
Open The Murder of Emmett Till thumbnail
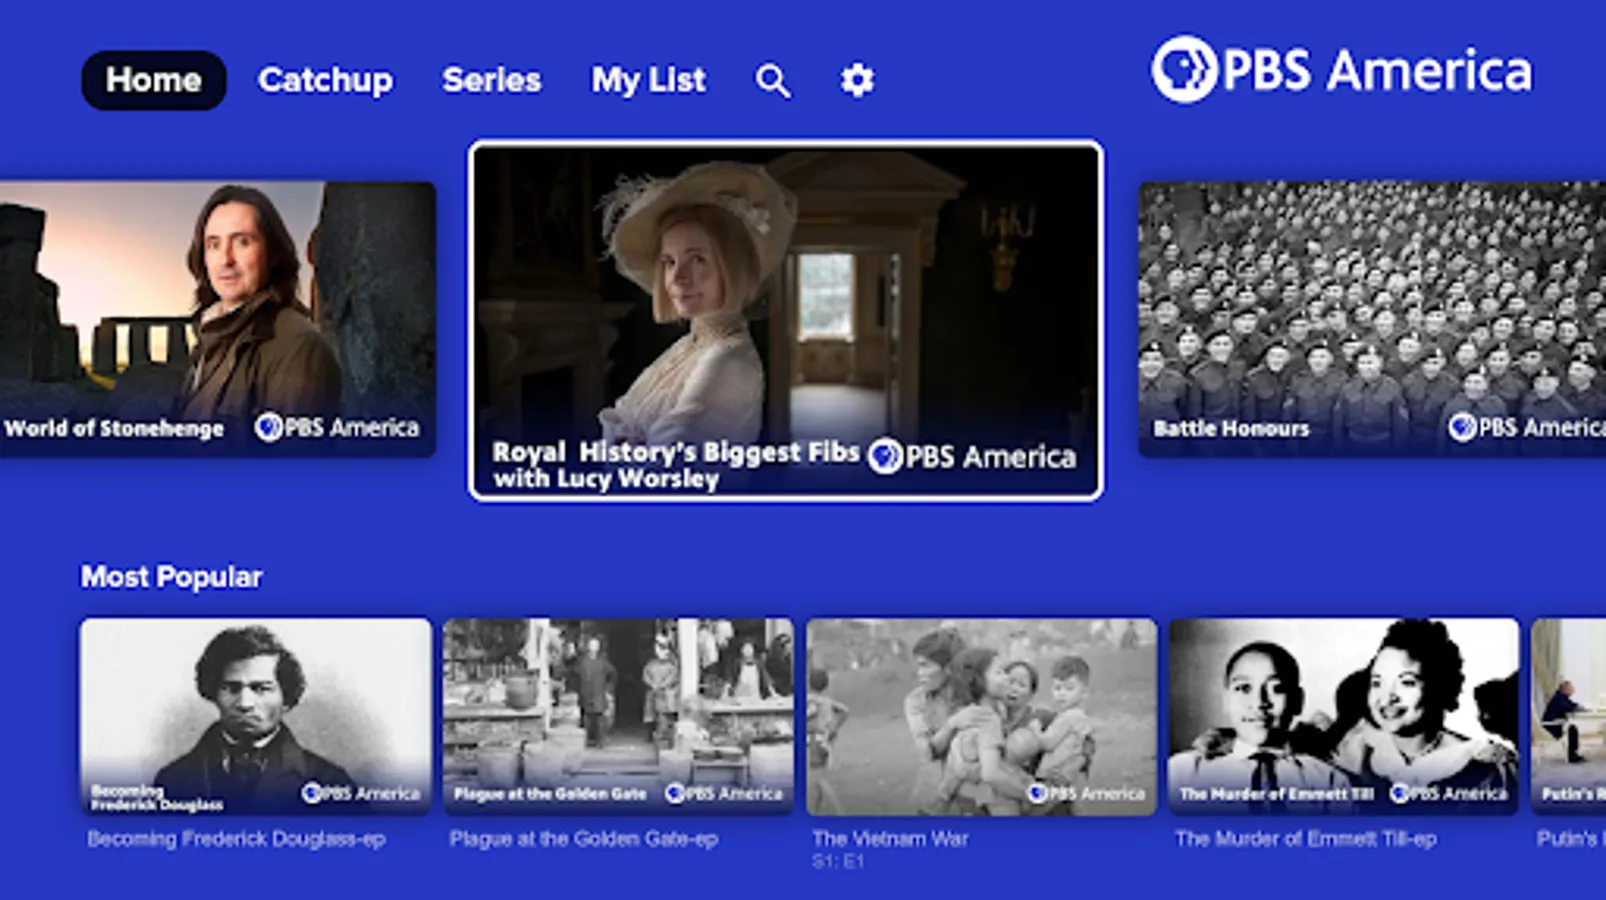click(1344, 716)
